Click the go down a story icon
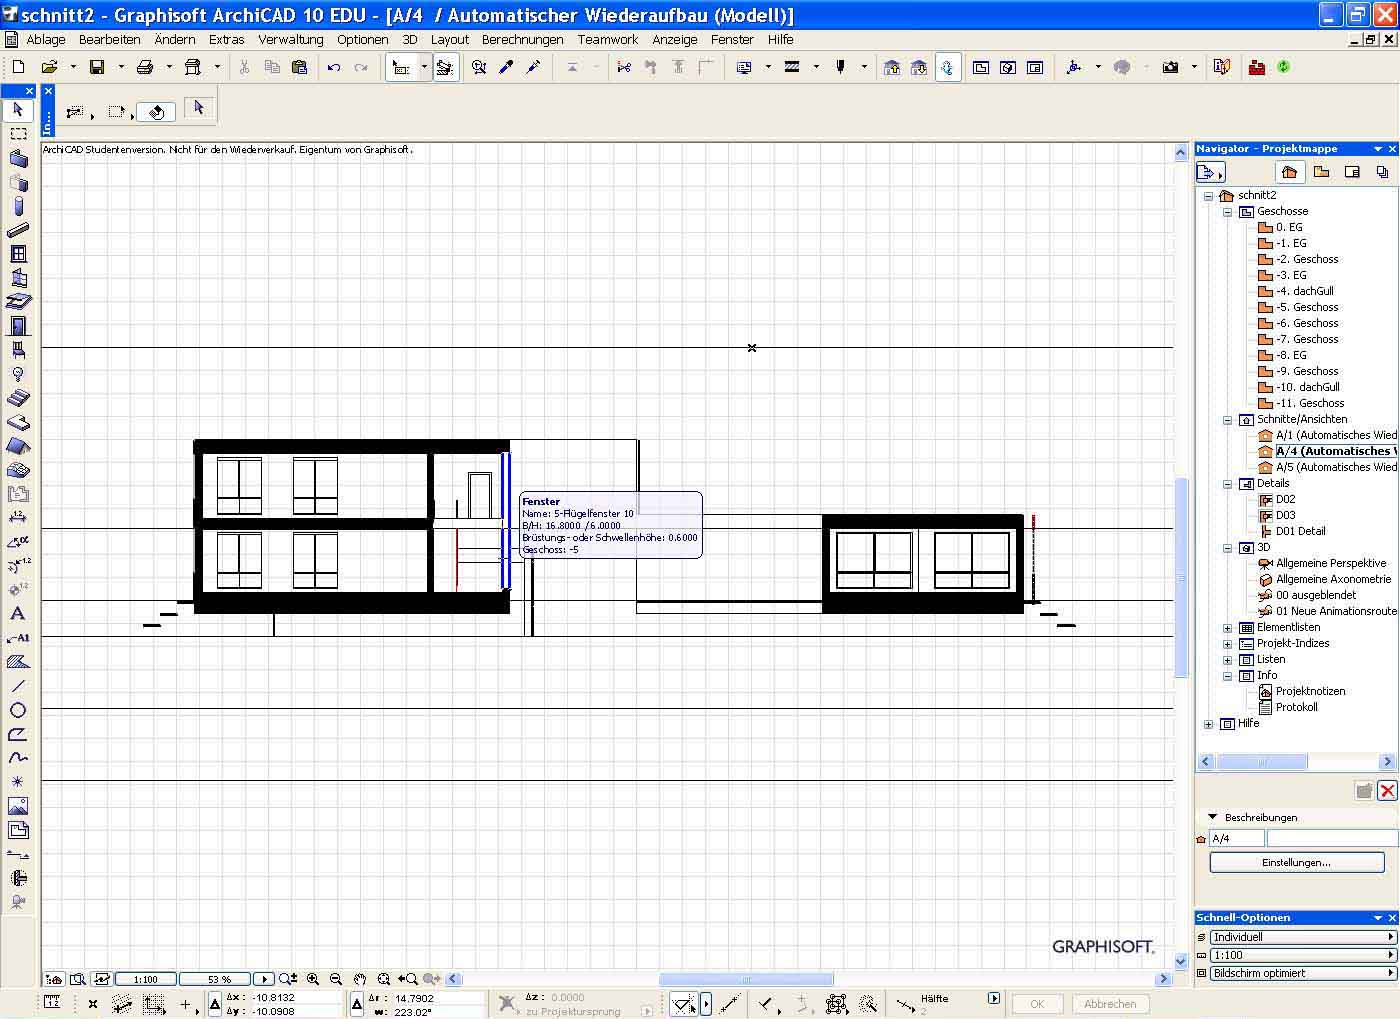The height and width of the screenshot is (1019, 1400). click(918, 67)
